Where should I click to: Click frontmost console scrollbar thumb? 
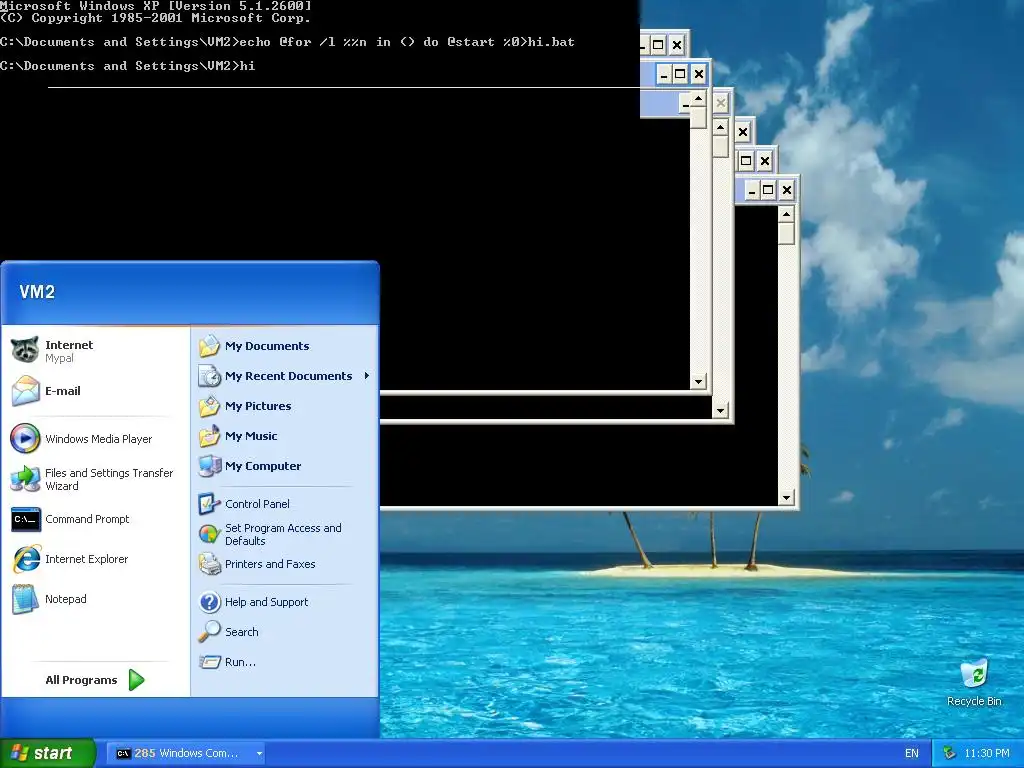[x=786, y=233]
